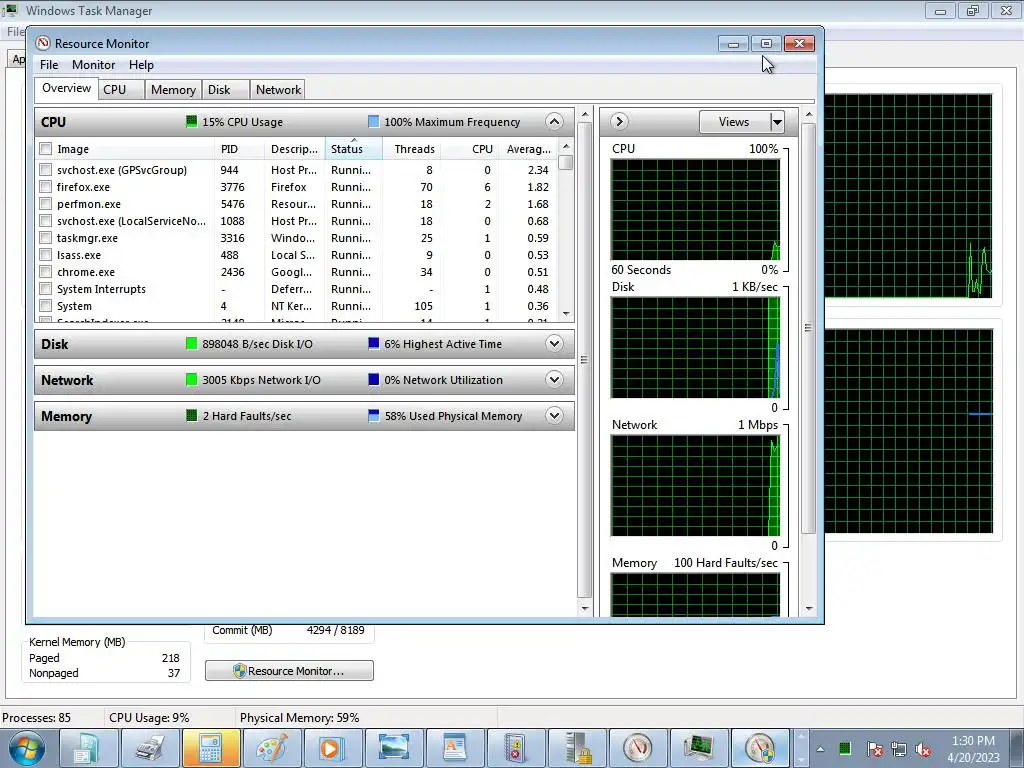1024x768 pixels.
Task: Check the box for svchost.exe (GPSvcGroup)
Action: 46,170
